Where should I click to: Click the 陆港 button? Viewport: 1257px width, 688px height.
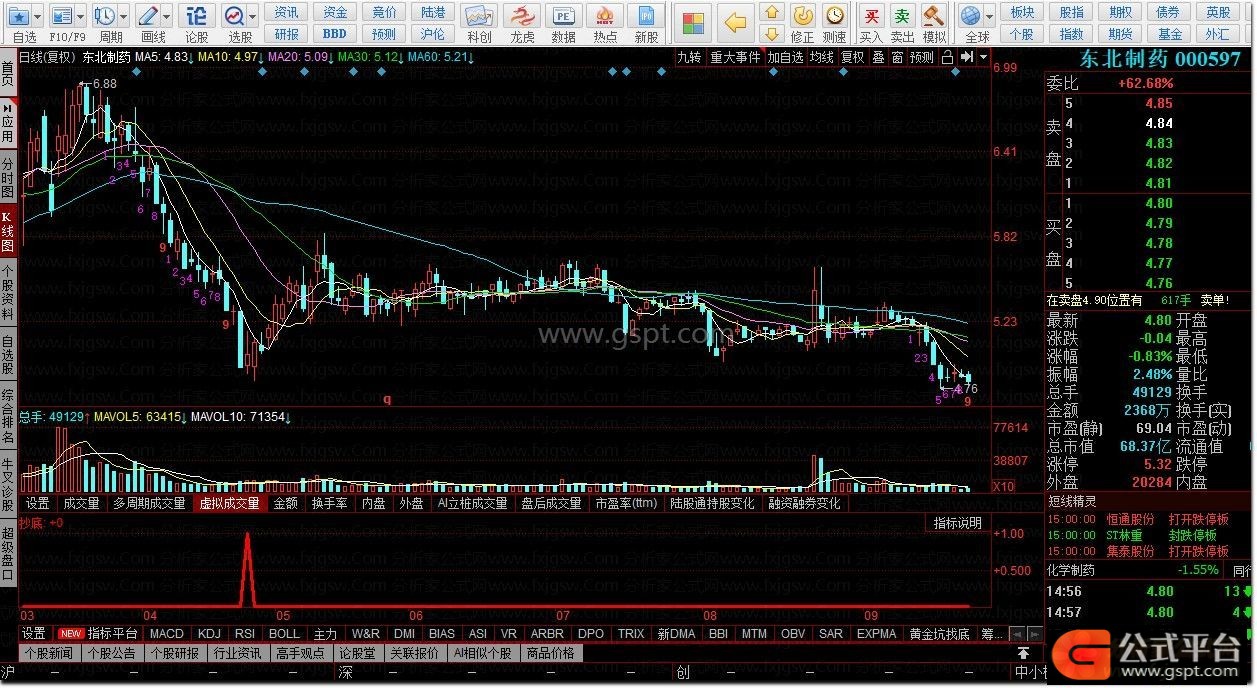tap(433, 12)
